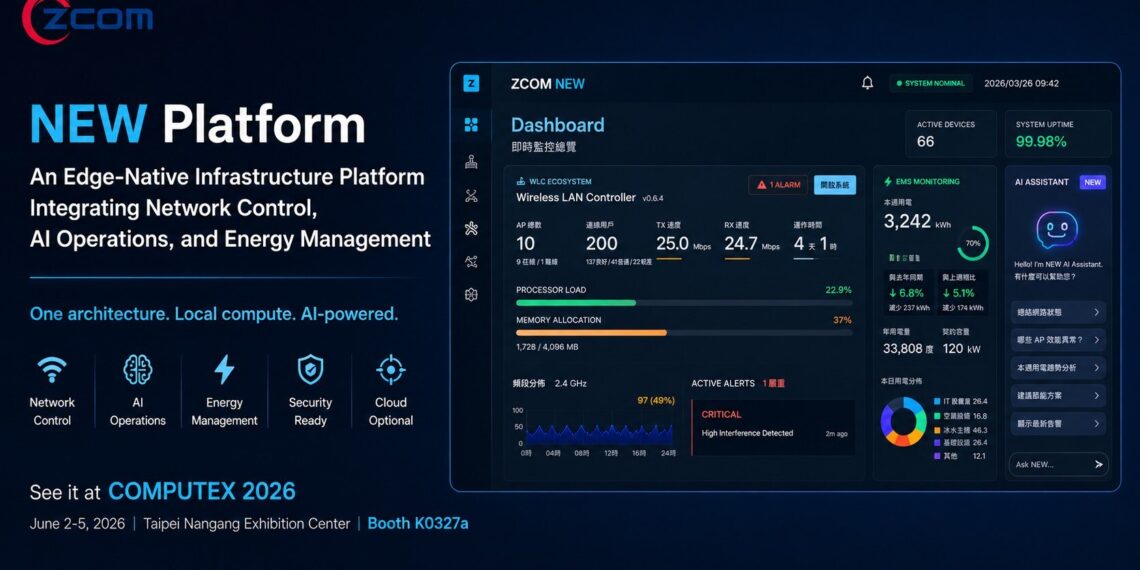
Task: Open the crossed-nodes network icon in sidebar
Action: click(471, 196)
